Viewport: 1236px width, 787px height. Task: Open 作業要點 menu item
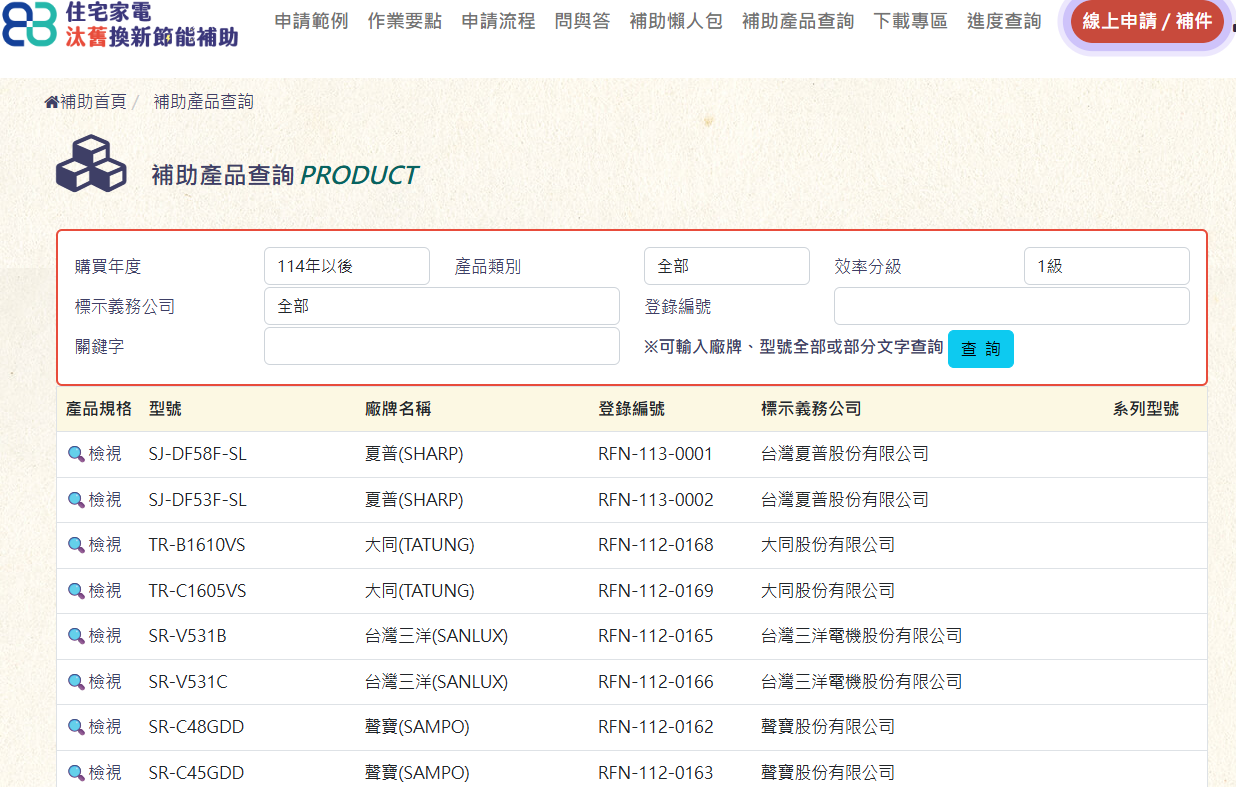click(x=405, y=21)
